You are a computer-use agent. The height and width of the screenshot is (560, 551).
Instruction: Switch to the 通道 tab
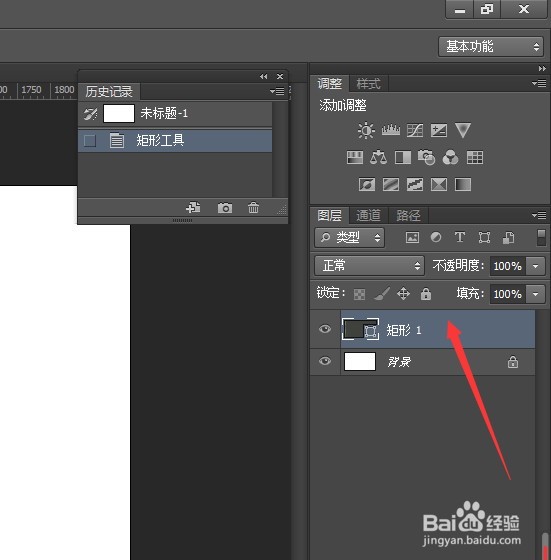(368, 215)
